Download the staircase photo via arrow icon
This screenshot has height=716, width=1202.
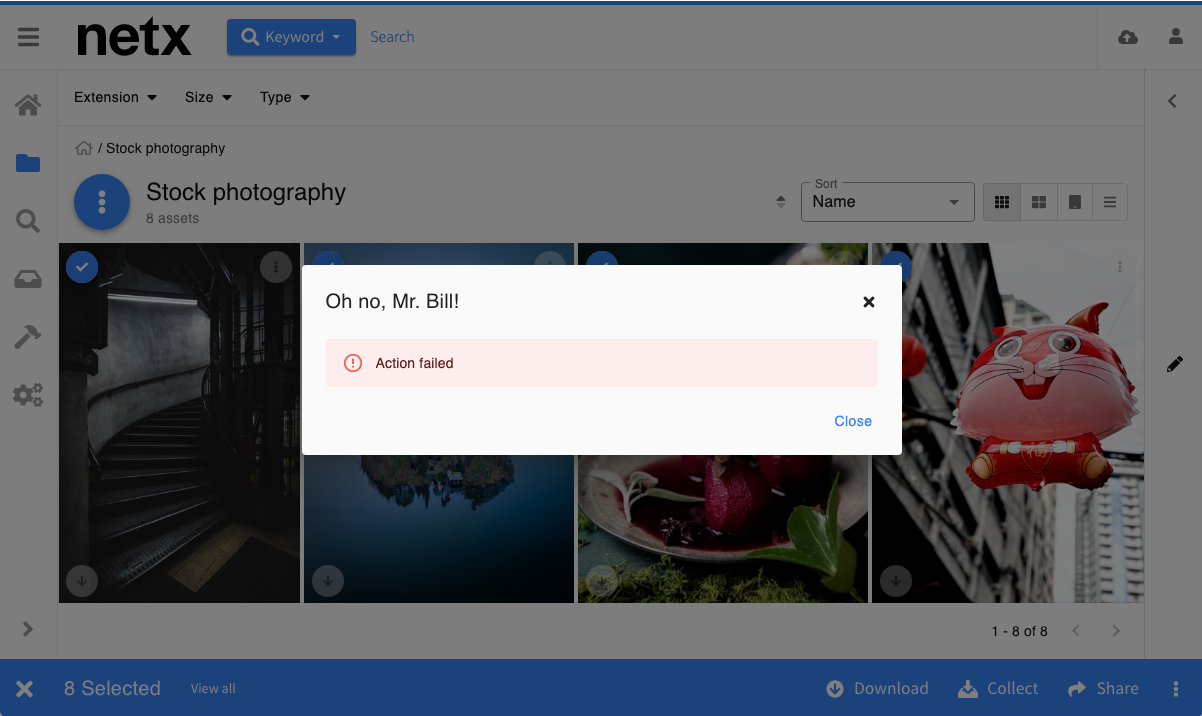point(82,579)
